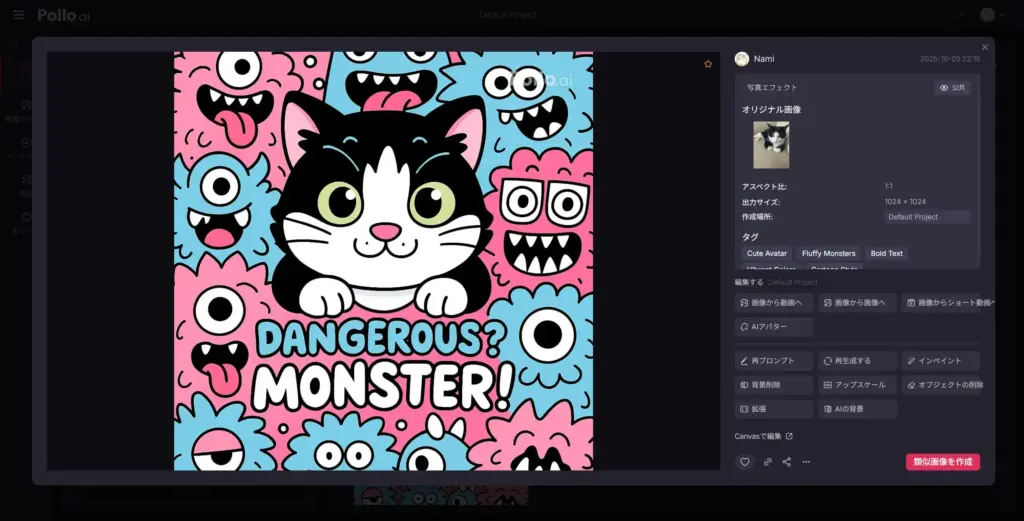The width and height of the screenshot is (1024, 521).
Task: Select the Cute Avatar tag
Action: pos(767,253)
